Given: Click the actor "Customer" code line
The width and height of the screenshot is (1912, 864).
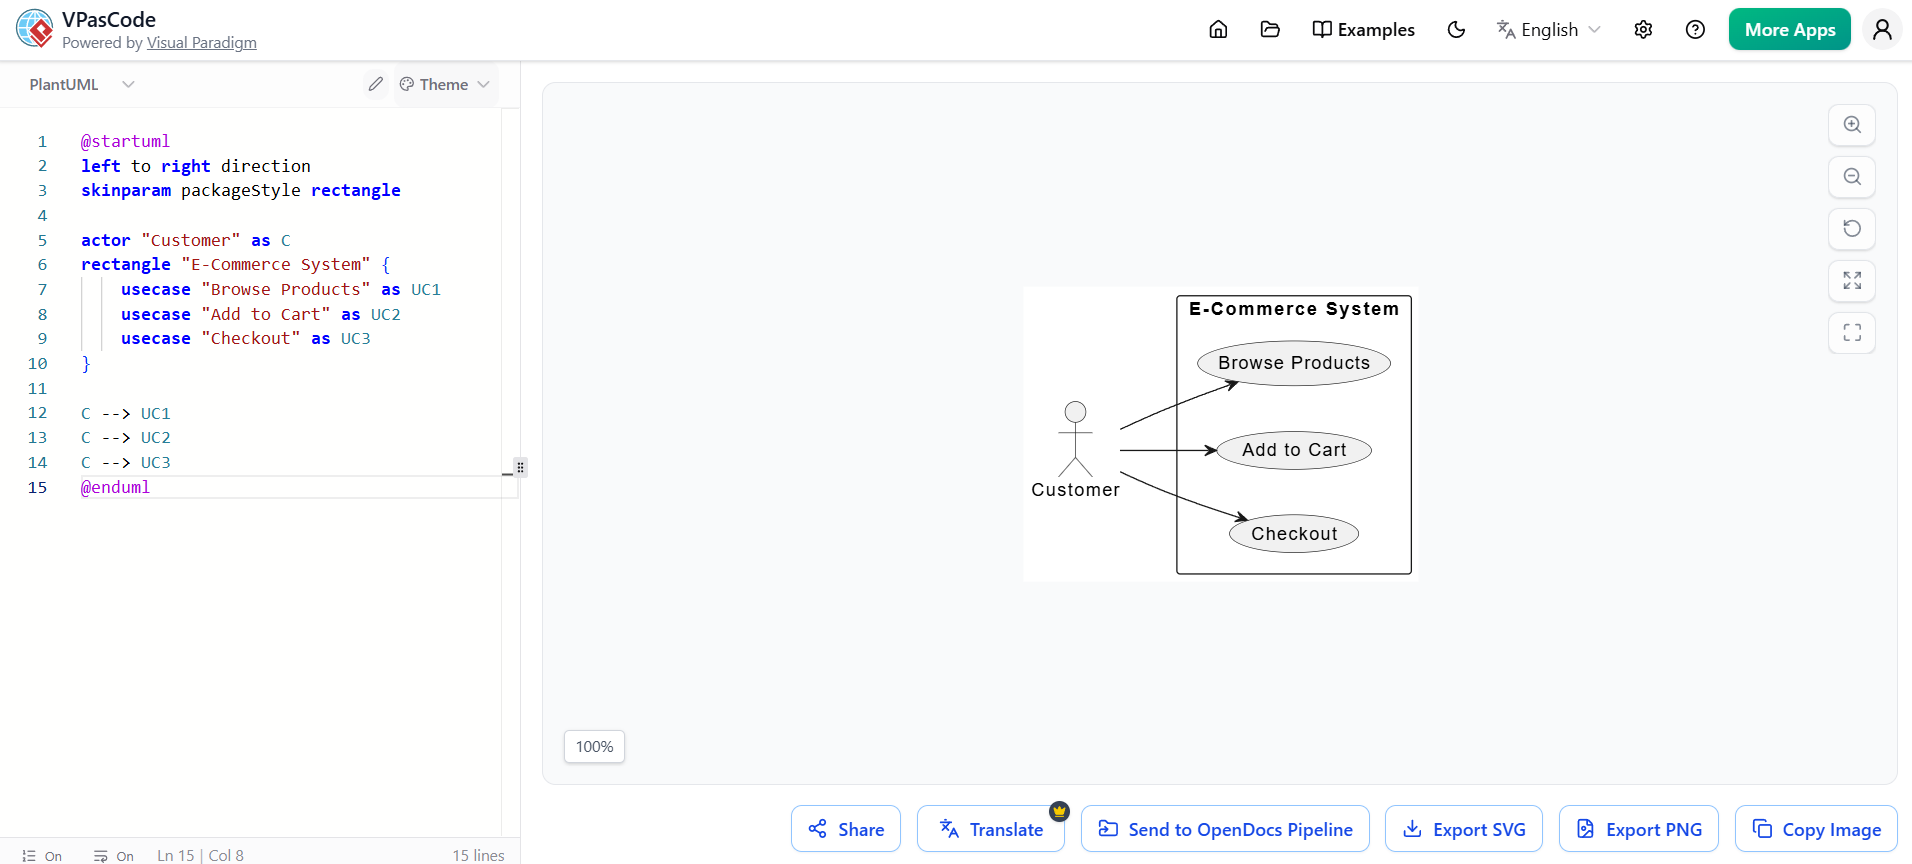Looking at the screenshot, I should point(186,240).
